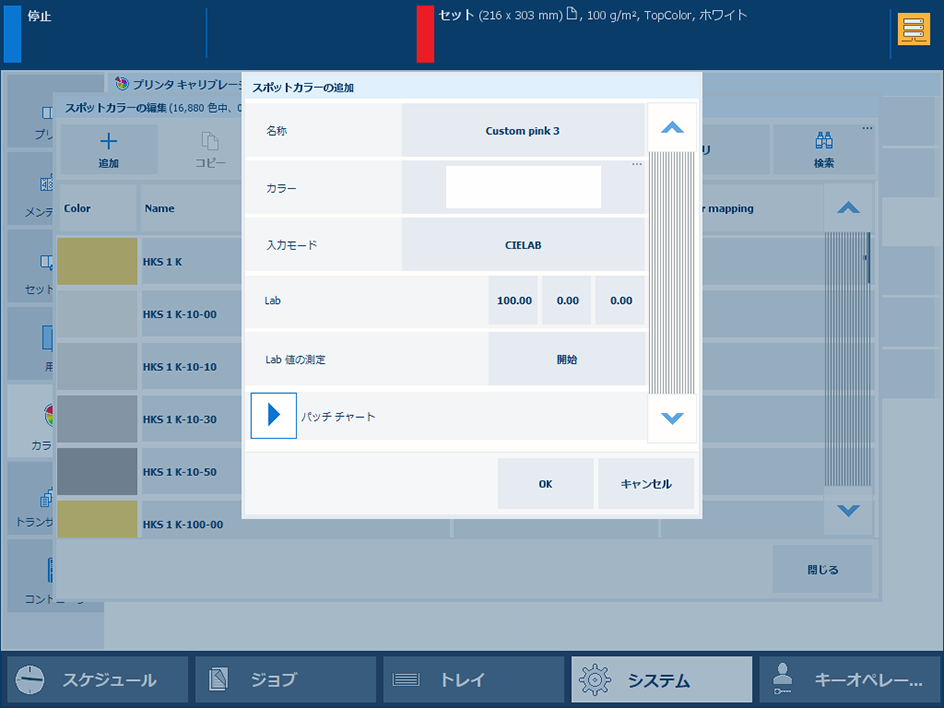Viewport: 944px width, 708px height.
Task: Click the orange server status icon
Action: tap(913, 30)
